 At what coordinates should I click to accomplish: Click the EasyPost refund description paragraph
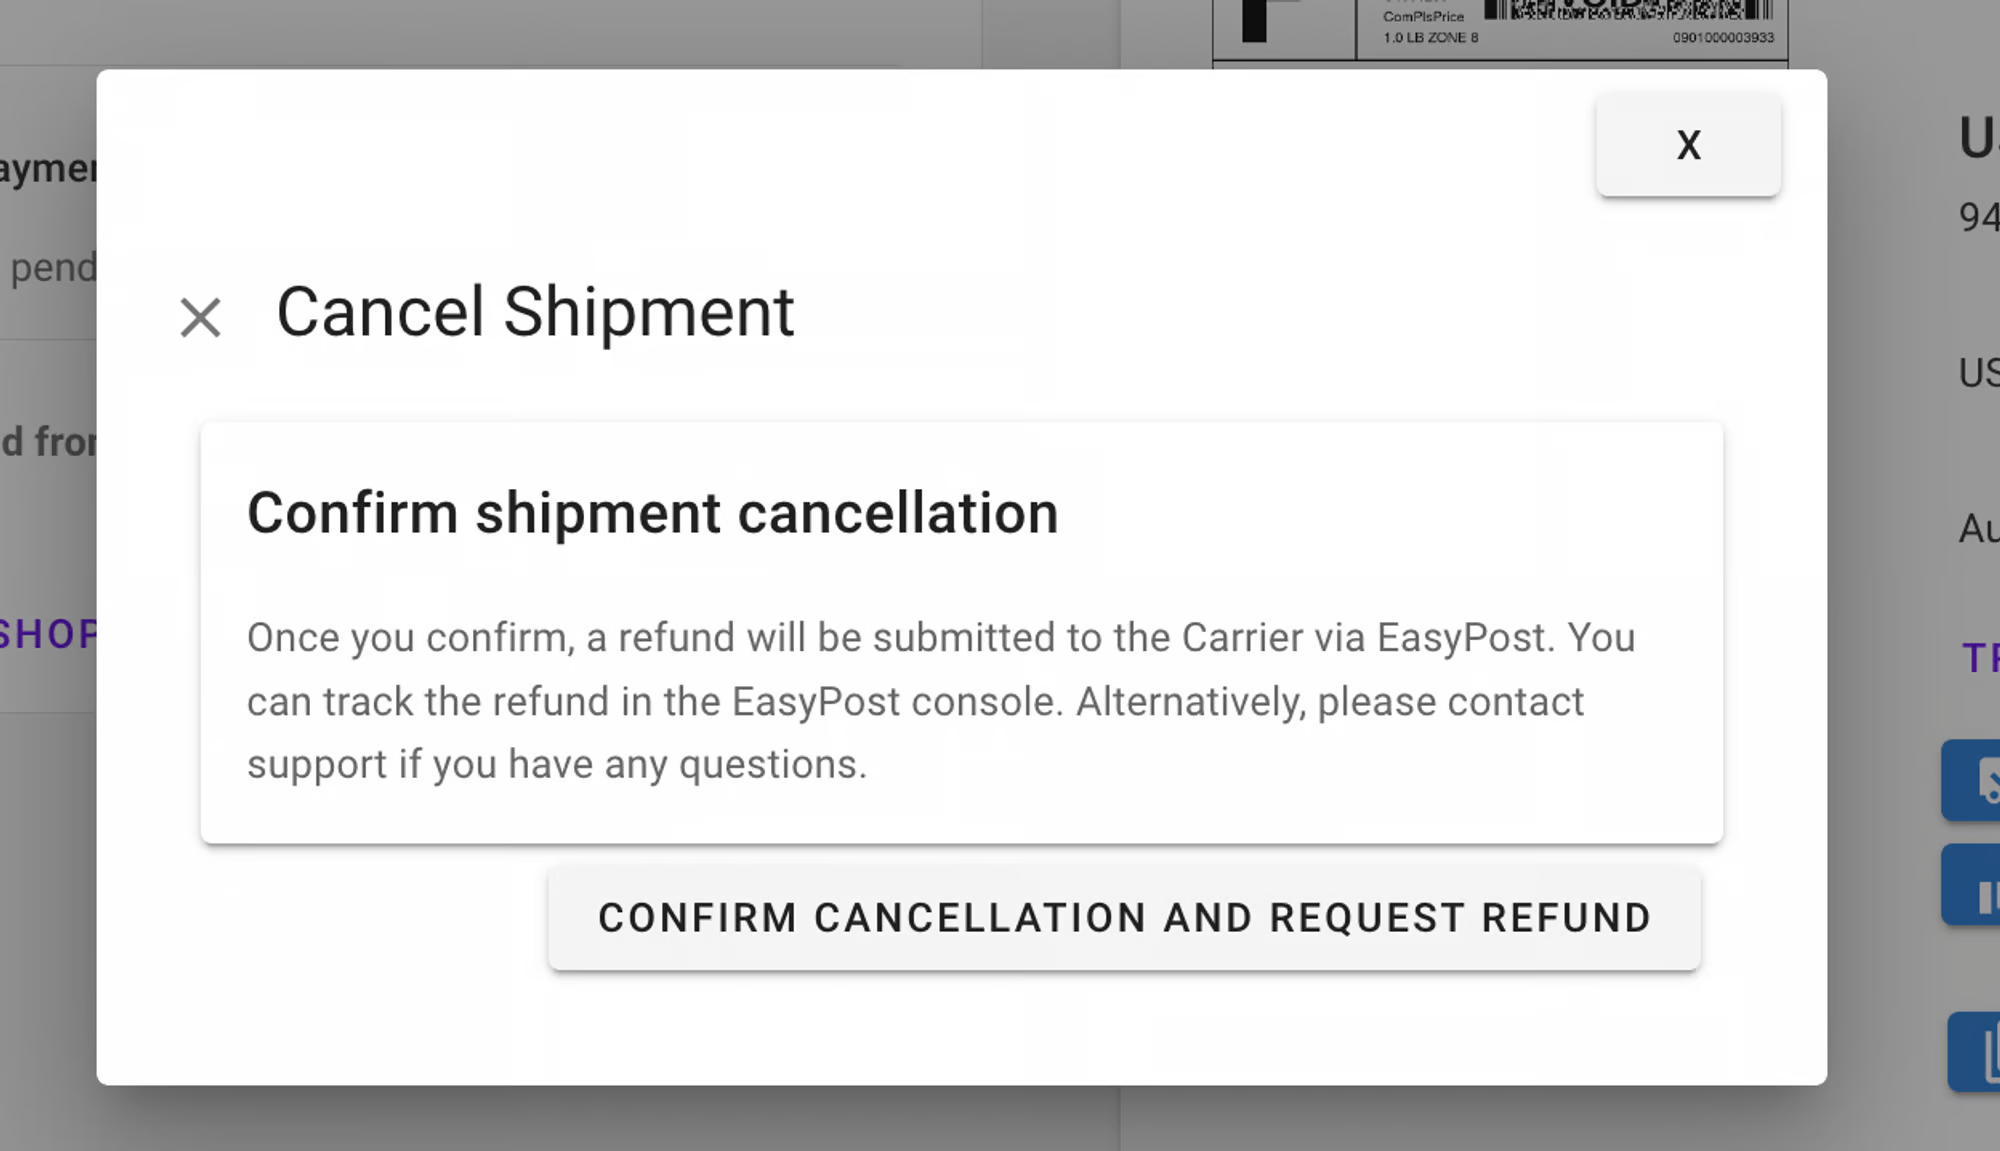(941, 701)
